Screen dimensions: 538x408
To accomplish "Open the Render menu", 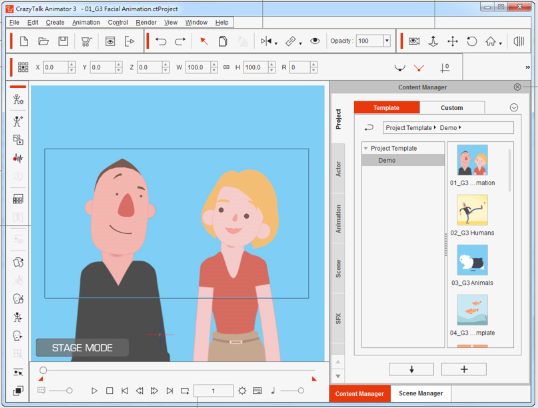I will pos(146,23).
